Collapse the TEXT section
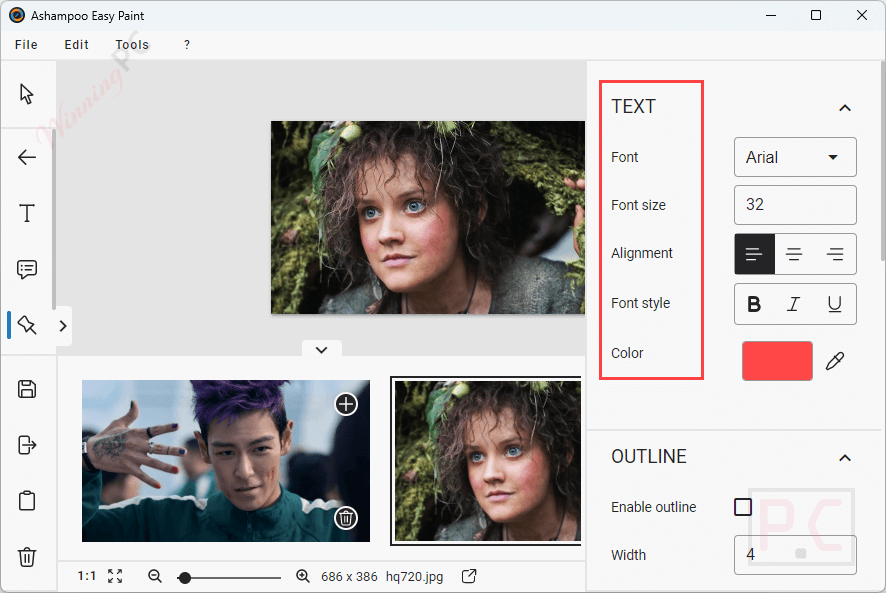Image resolution: width=886 pixels, height=593 pixels. [845, 107]
